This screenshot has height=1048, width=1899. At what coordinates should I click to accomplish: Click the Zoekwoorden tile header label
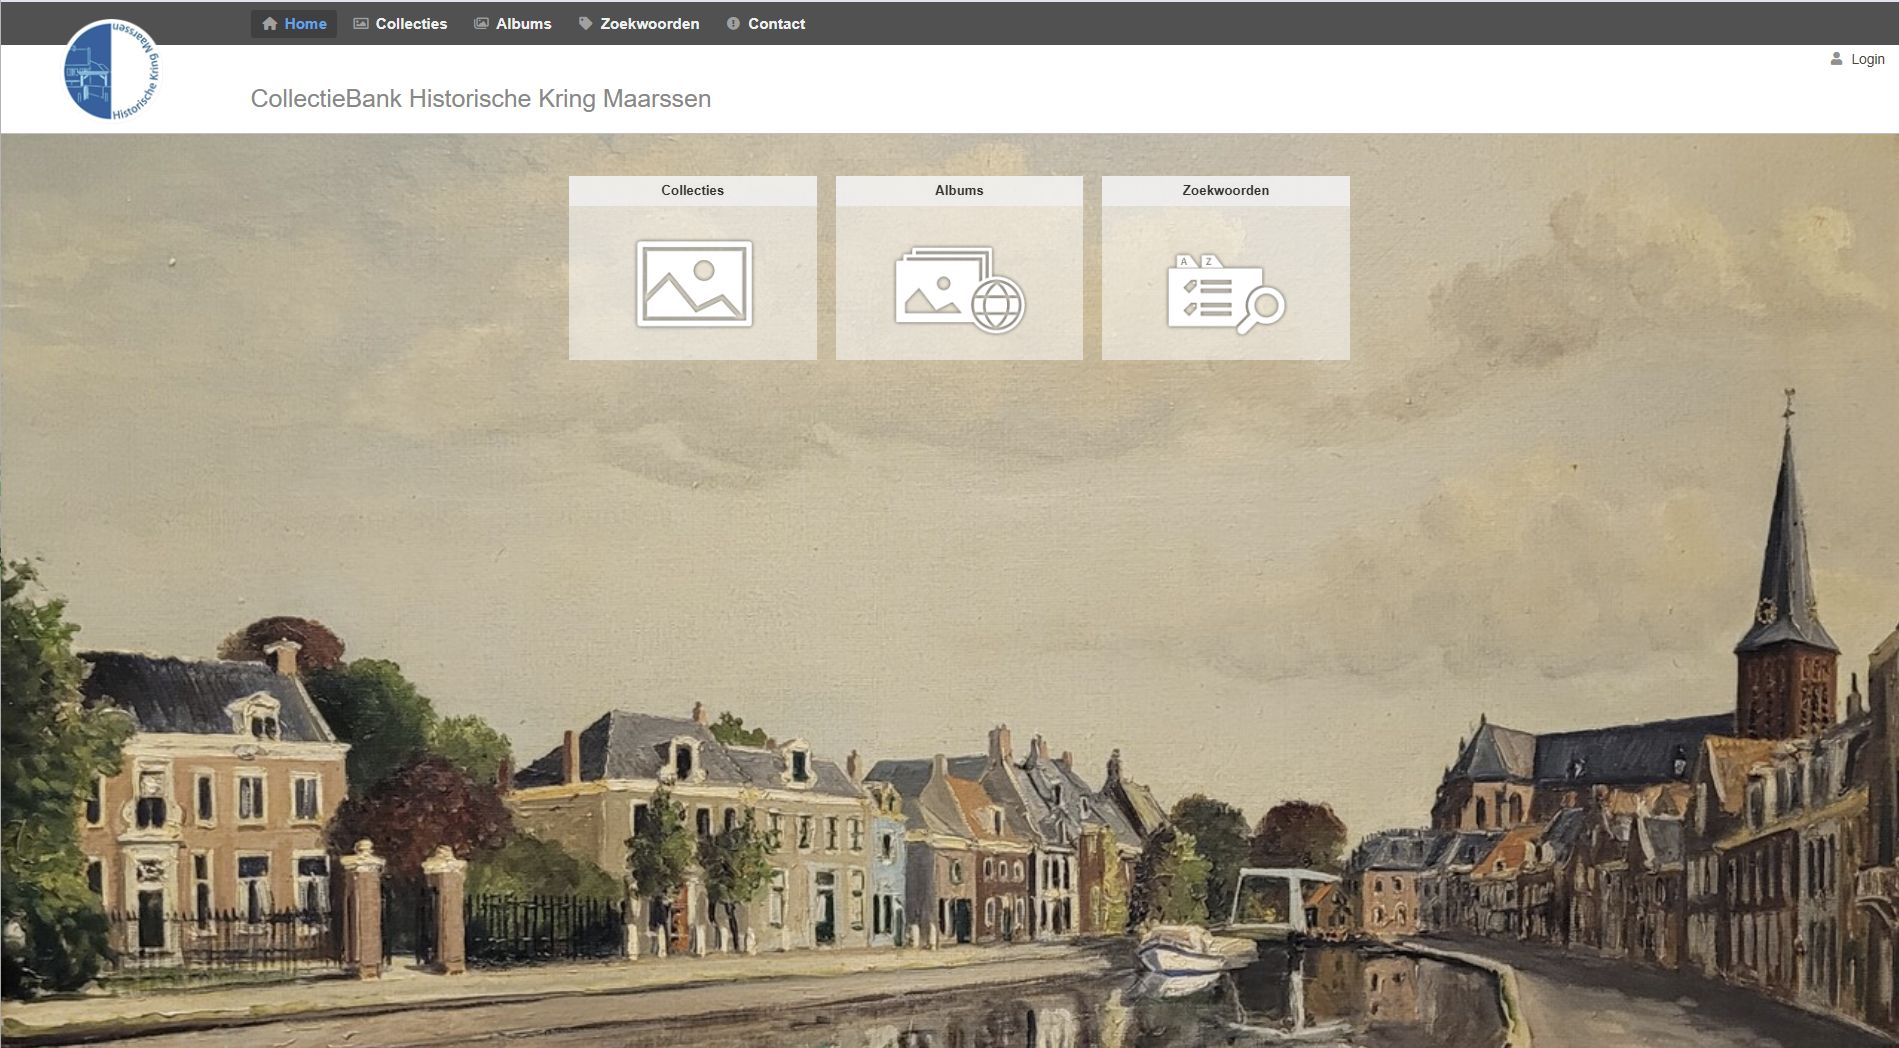[x=1225, y=190]
